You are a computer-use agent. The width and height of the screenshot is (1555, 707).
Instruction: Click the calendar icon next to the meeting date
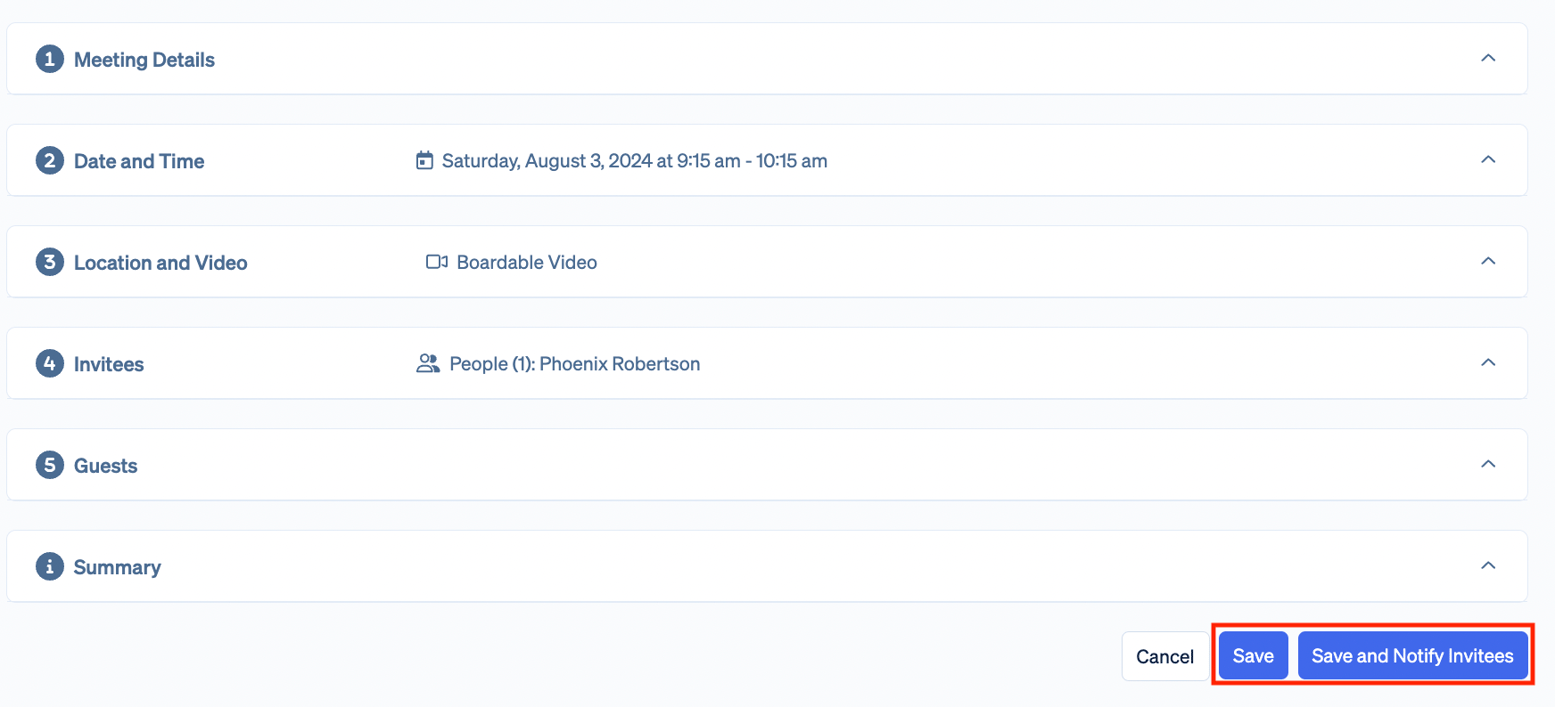[x=426, y=160]
